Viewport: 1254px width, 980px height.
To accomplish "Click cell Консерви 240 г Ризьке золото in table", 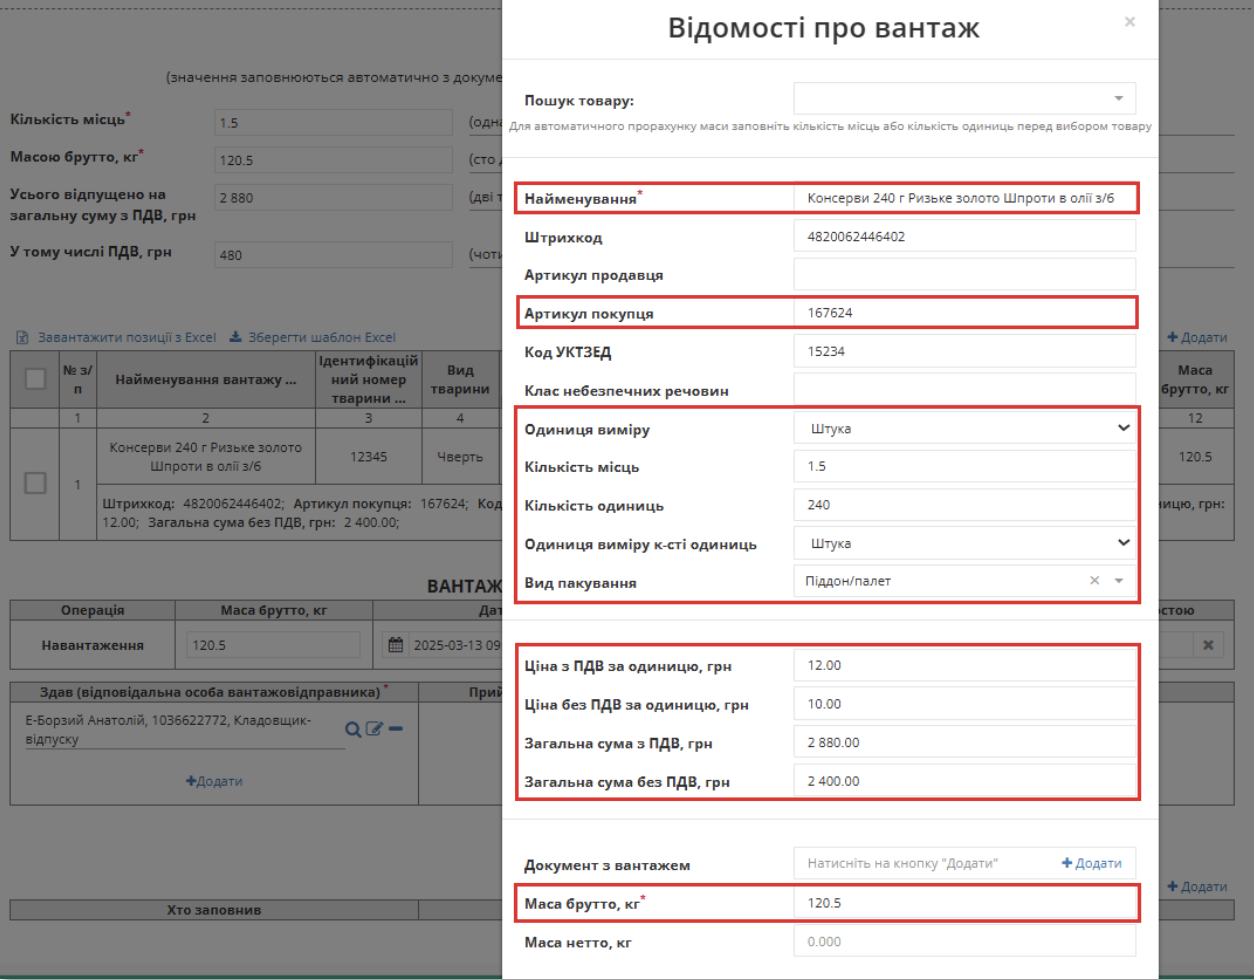I will tap(206, 456).
